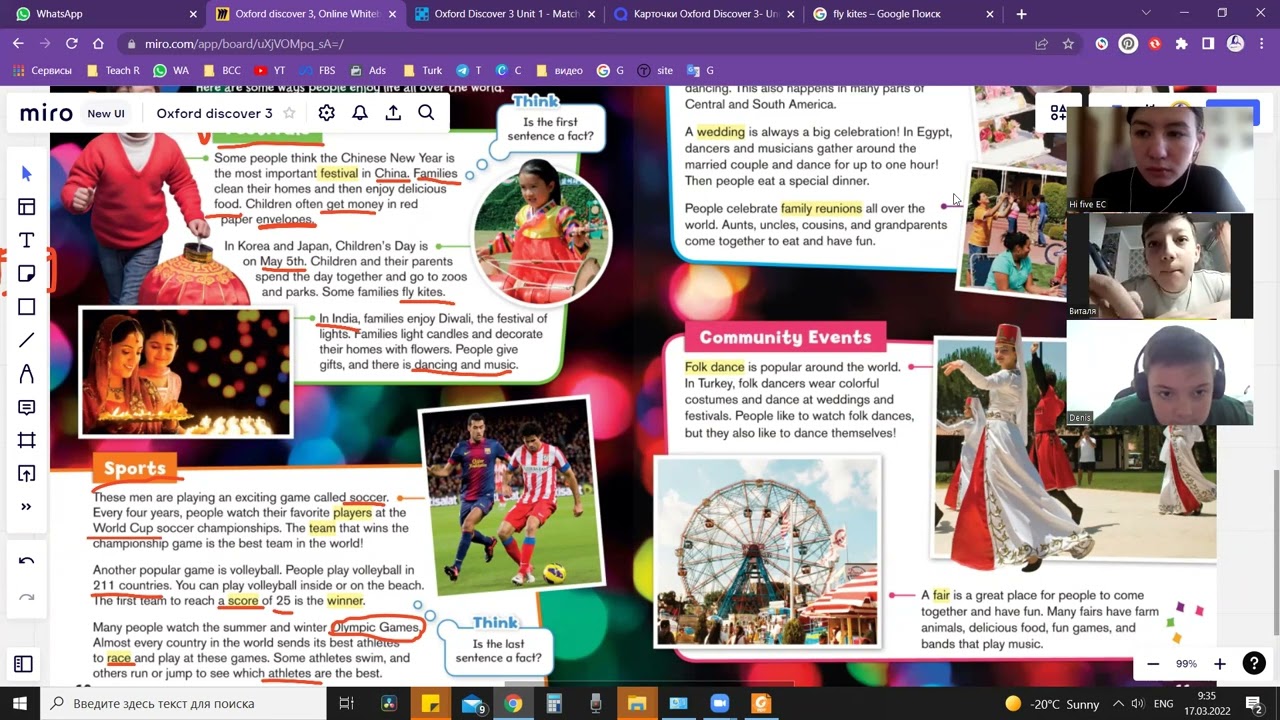Select the Comment tool
This screenshot has height=720, width=1280.
pos(27,407)
